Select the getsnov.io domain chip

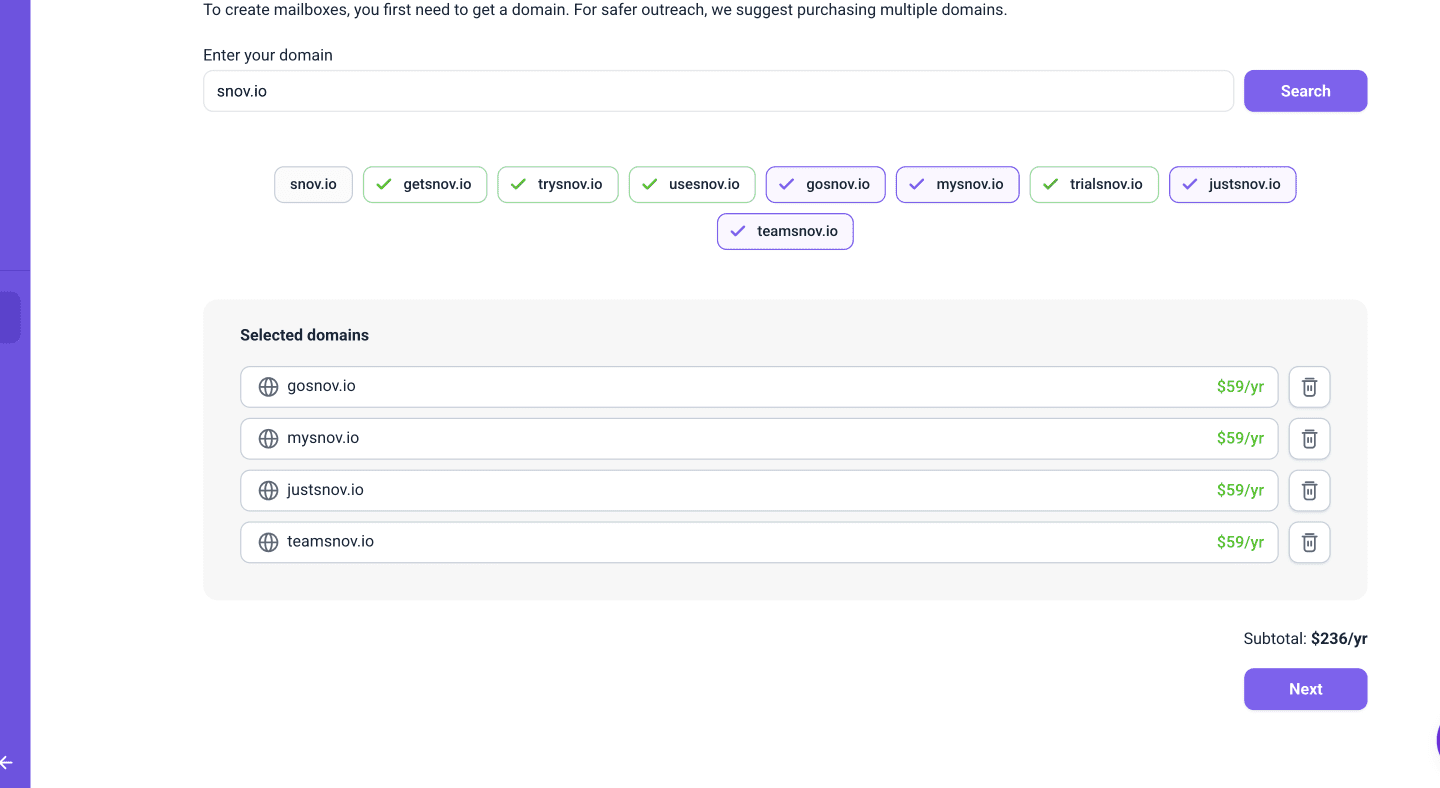coord(424,185)
